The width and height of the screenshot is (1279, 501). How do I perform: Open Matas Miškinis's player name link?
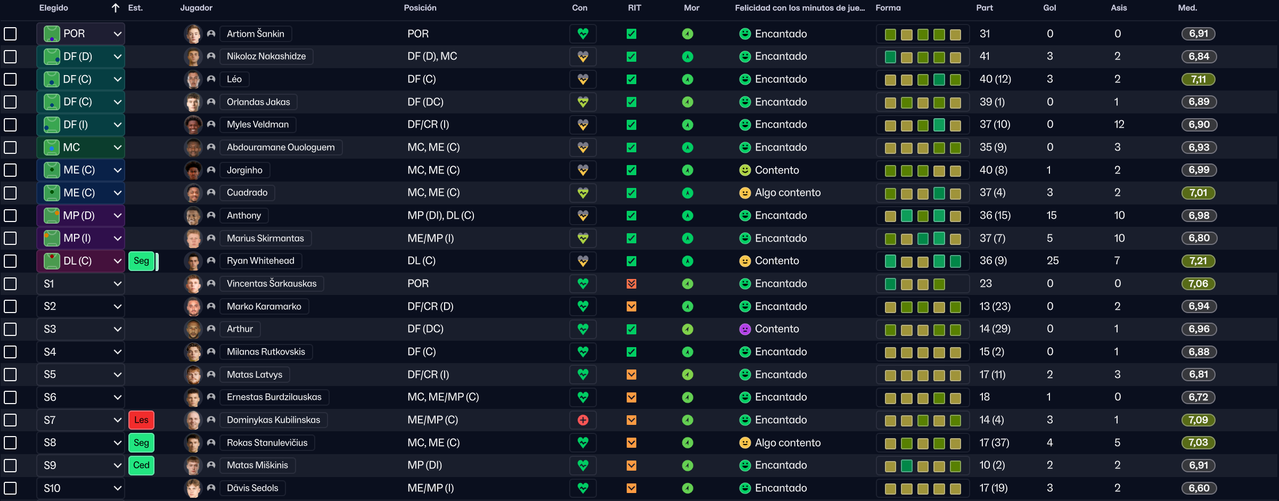(256, 465)
